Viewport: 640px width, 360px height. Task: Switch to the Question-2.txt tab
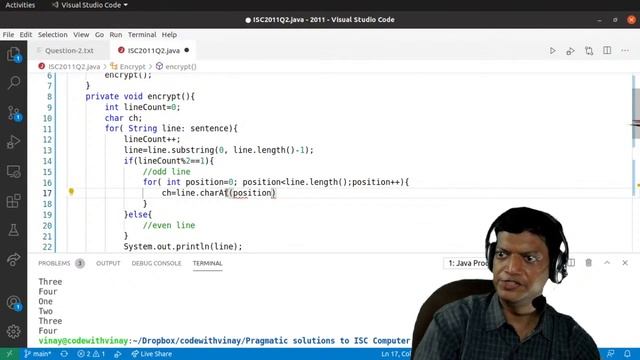tap(69, 51)
